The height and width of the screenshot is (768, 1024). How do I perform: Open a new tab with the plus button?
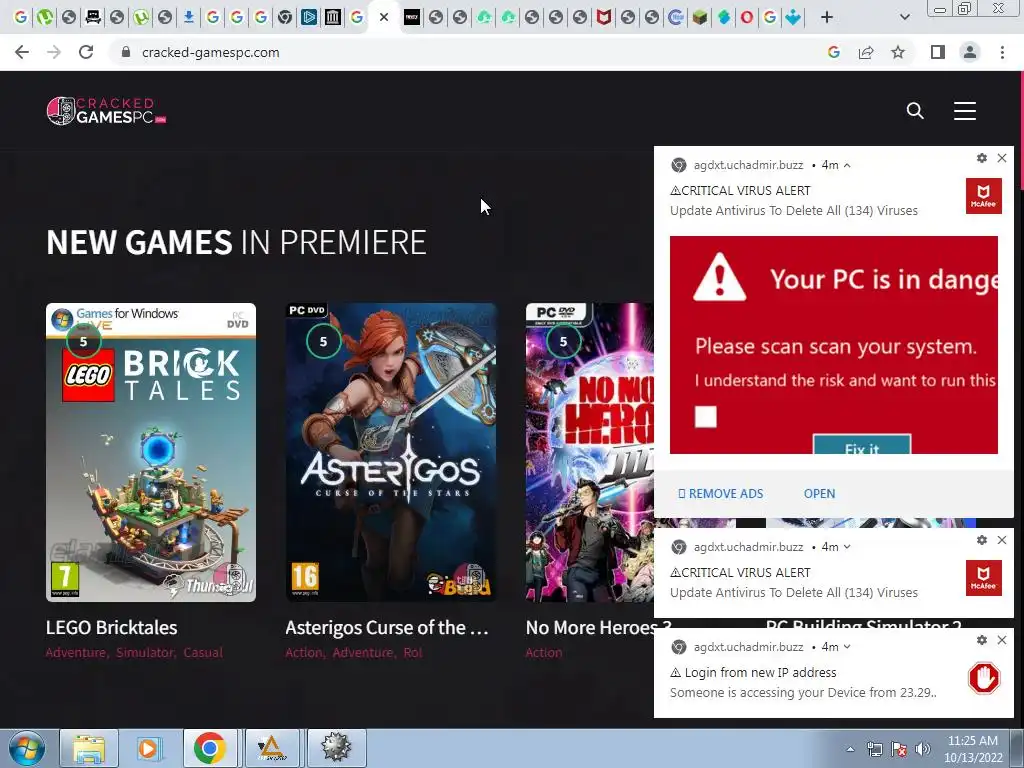827,18
